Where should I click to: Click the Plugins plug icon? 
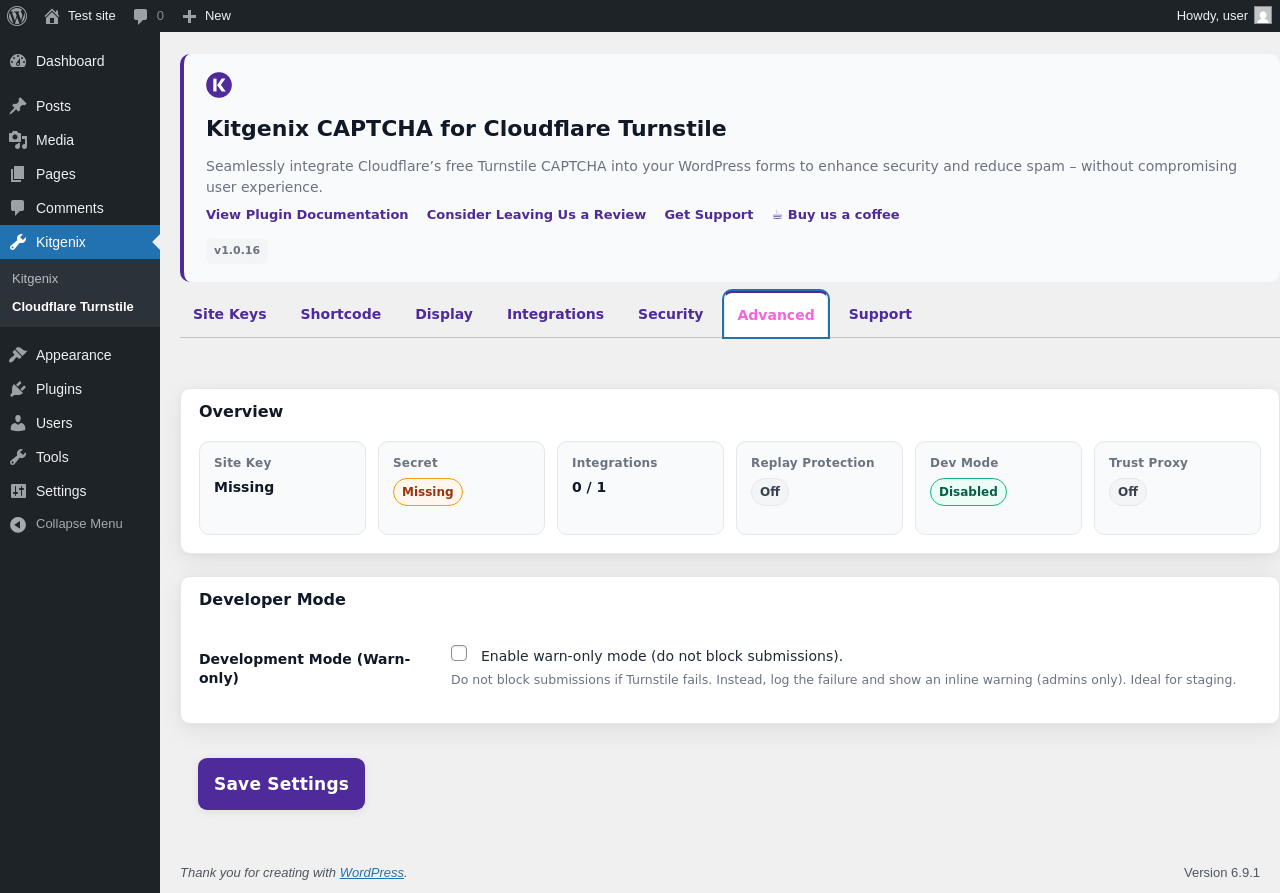18,389
